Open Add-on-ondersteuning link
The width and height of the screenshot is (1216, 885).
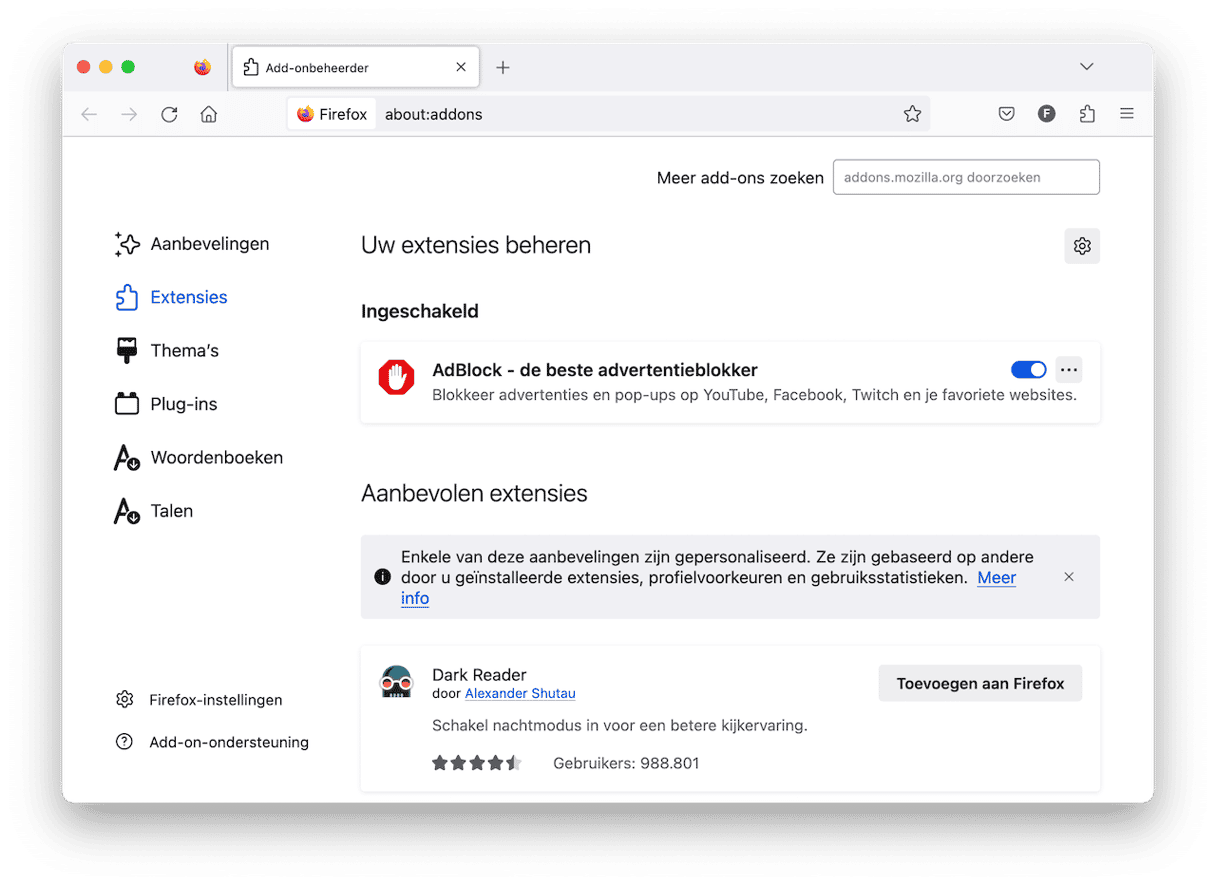point(212,742)
